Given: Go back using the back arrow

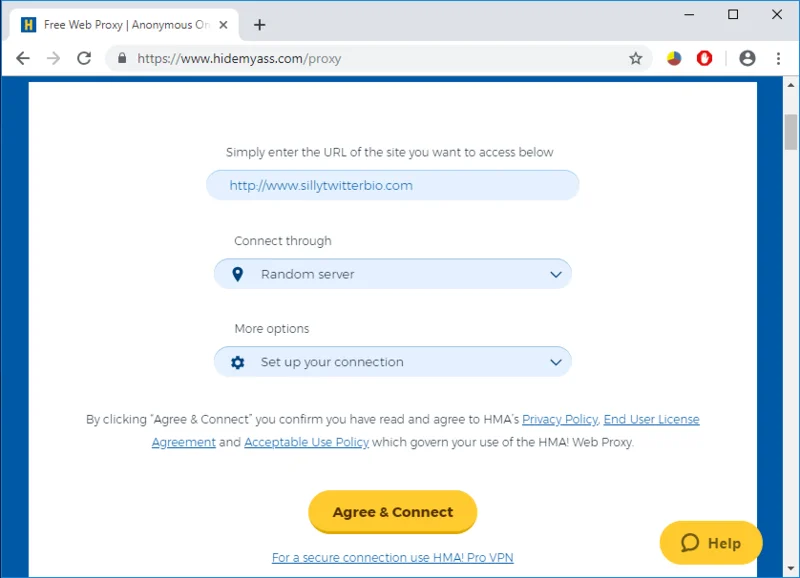Looking at the screenshot, I should 22,58.
